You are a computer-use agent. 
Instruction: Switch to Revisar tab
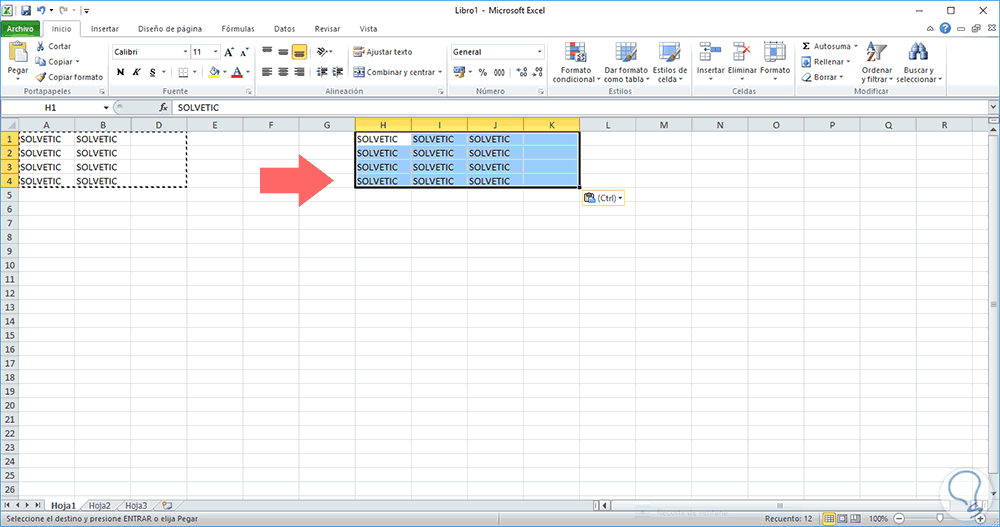(x=327, y=29)
